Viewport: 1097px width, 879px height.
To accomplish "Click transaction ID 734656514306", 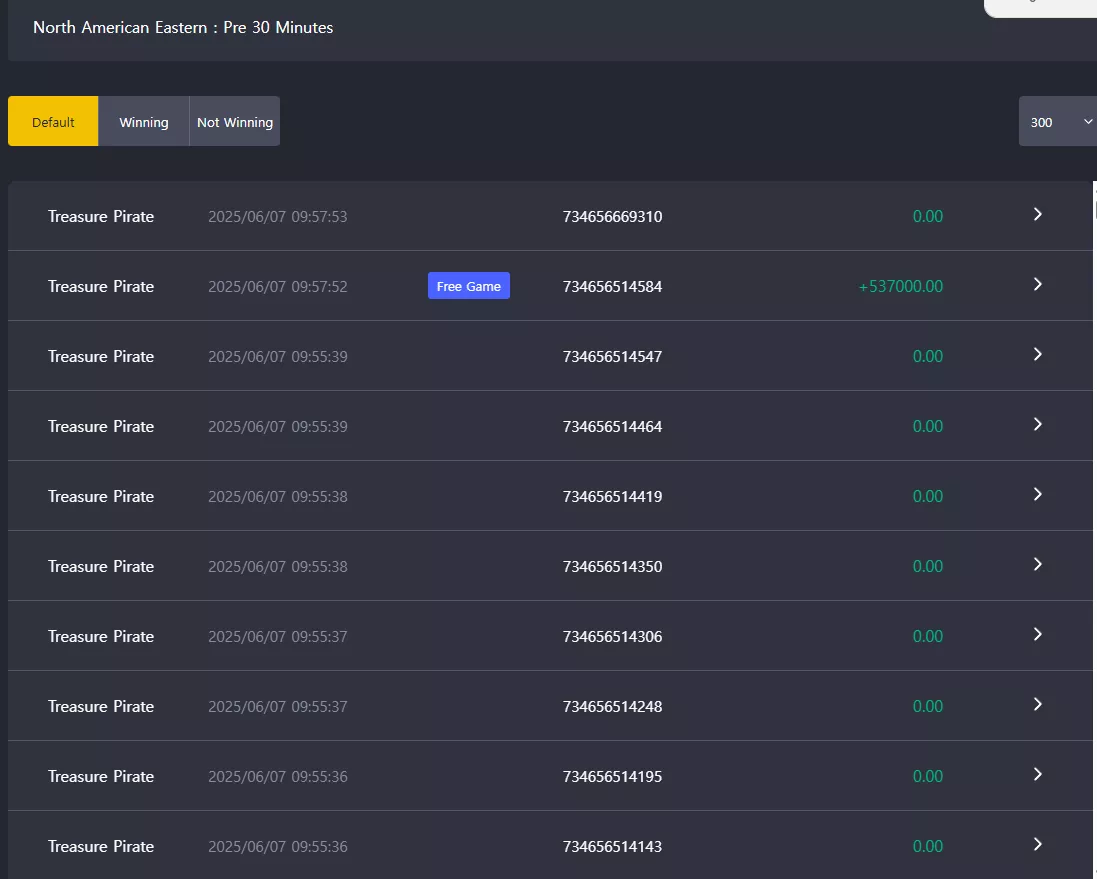I will click(612, 636).
